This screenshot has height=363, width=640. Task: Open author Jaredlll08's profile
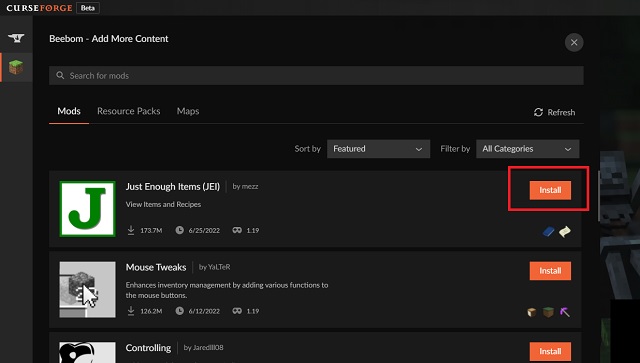(x=208, y=347)
